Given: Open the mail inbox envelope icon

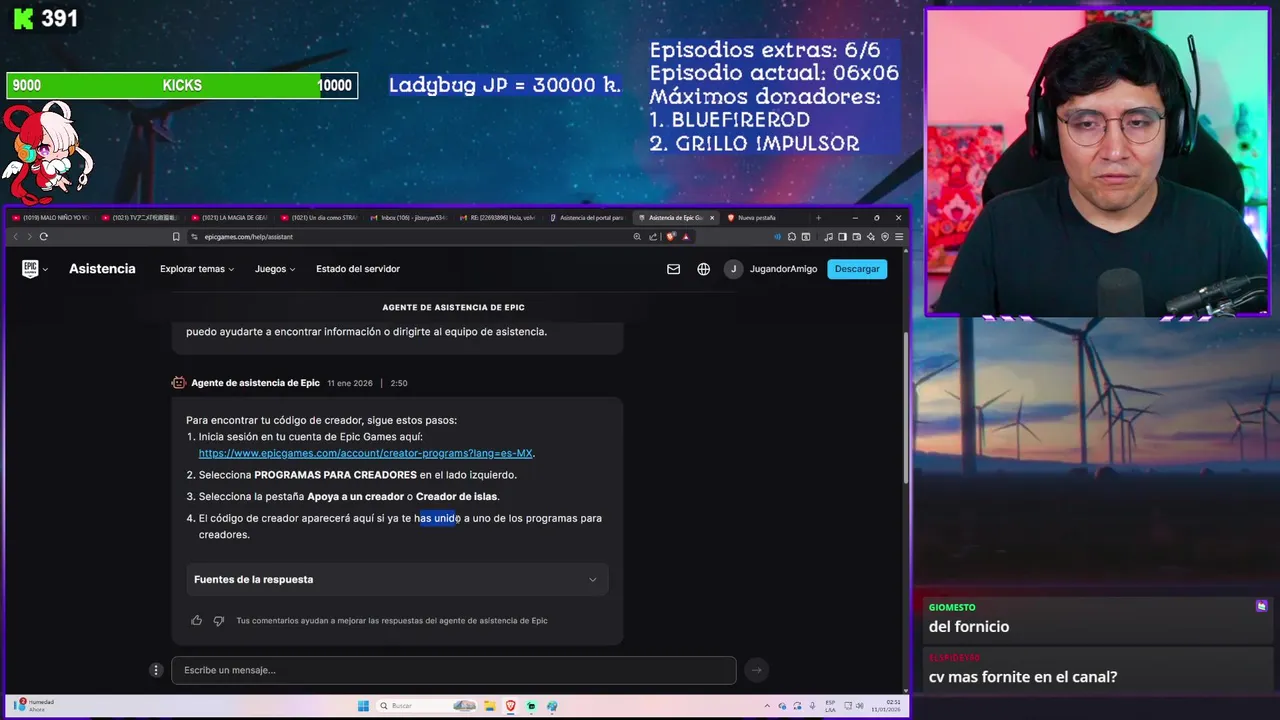Looking at the screenshot, I should pyautogui.click(x=673, y=269).
